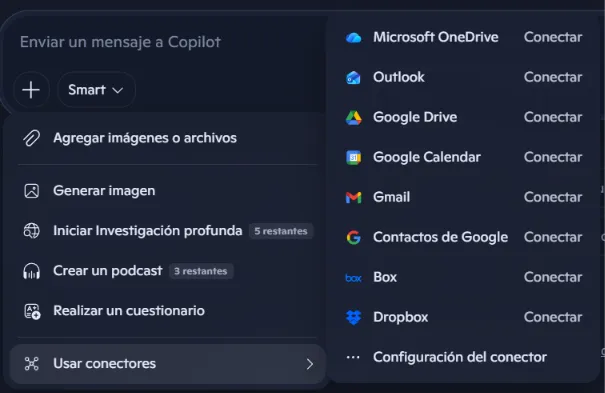Open the Smart mode dropdown
The width and height of the screenshot is (605, 393).
[x=96, y=90]
